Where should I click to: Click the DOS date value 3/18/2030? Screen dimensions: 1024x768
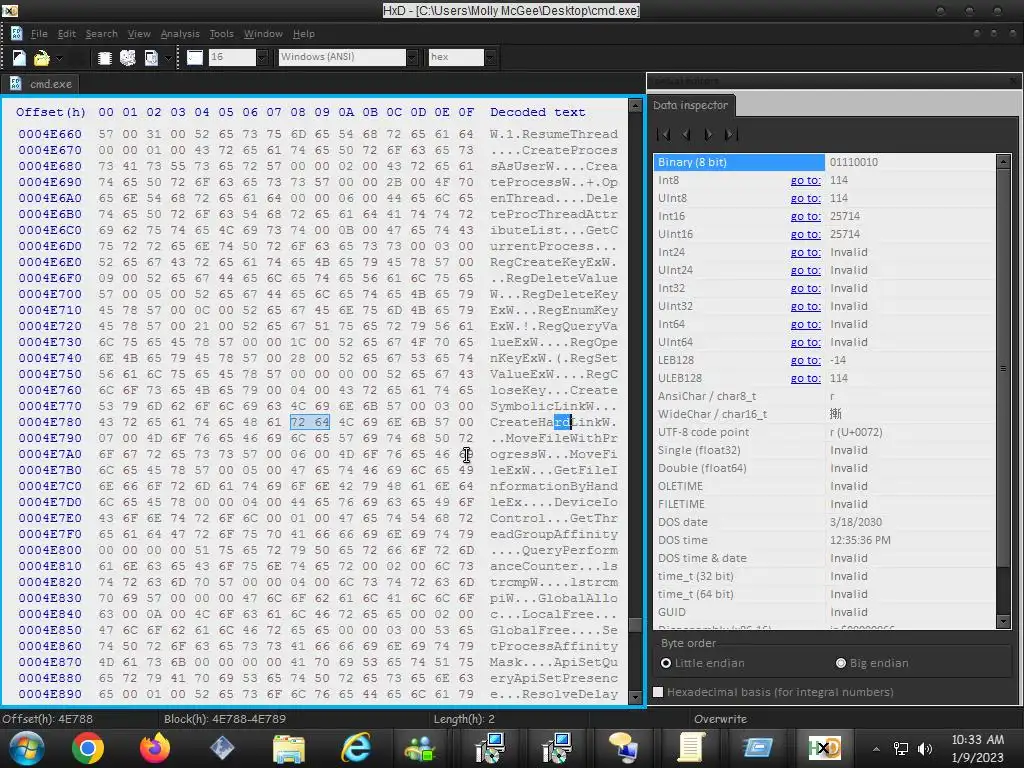(x=856, y=522)
